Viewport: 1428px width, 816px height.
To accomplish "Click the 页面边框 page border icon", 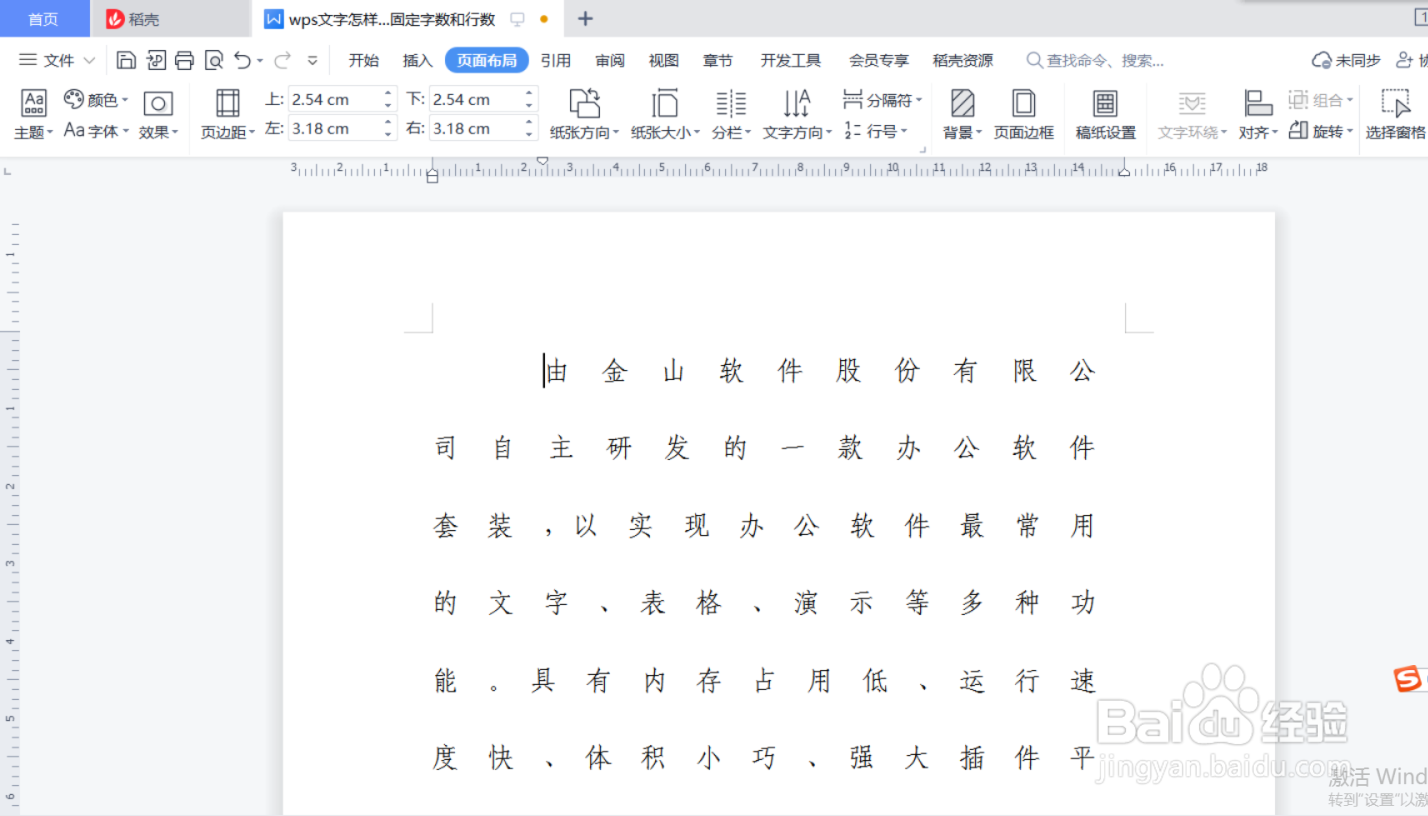I will pyautogui.click(x=1023, y=103).
